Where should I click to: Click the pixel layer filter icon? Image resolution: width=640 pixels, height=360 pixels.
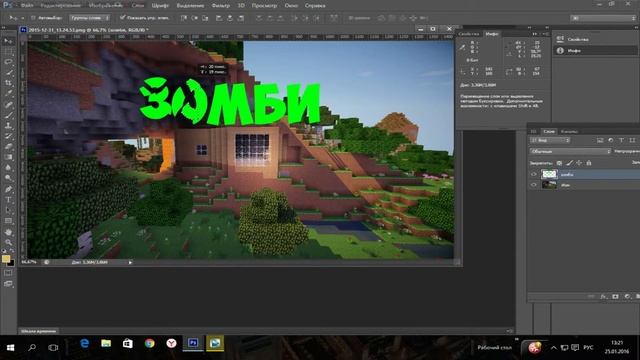pos(600,140)
